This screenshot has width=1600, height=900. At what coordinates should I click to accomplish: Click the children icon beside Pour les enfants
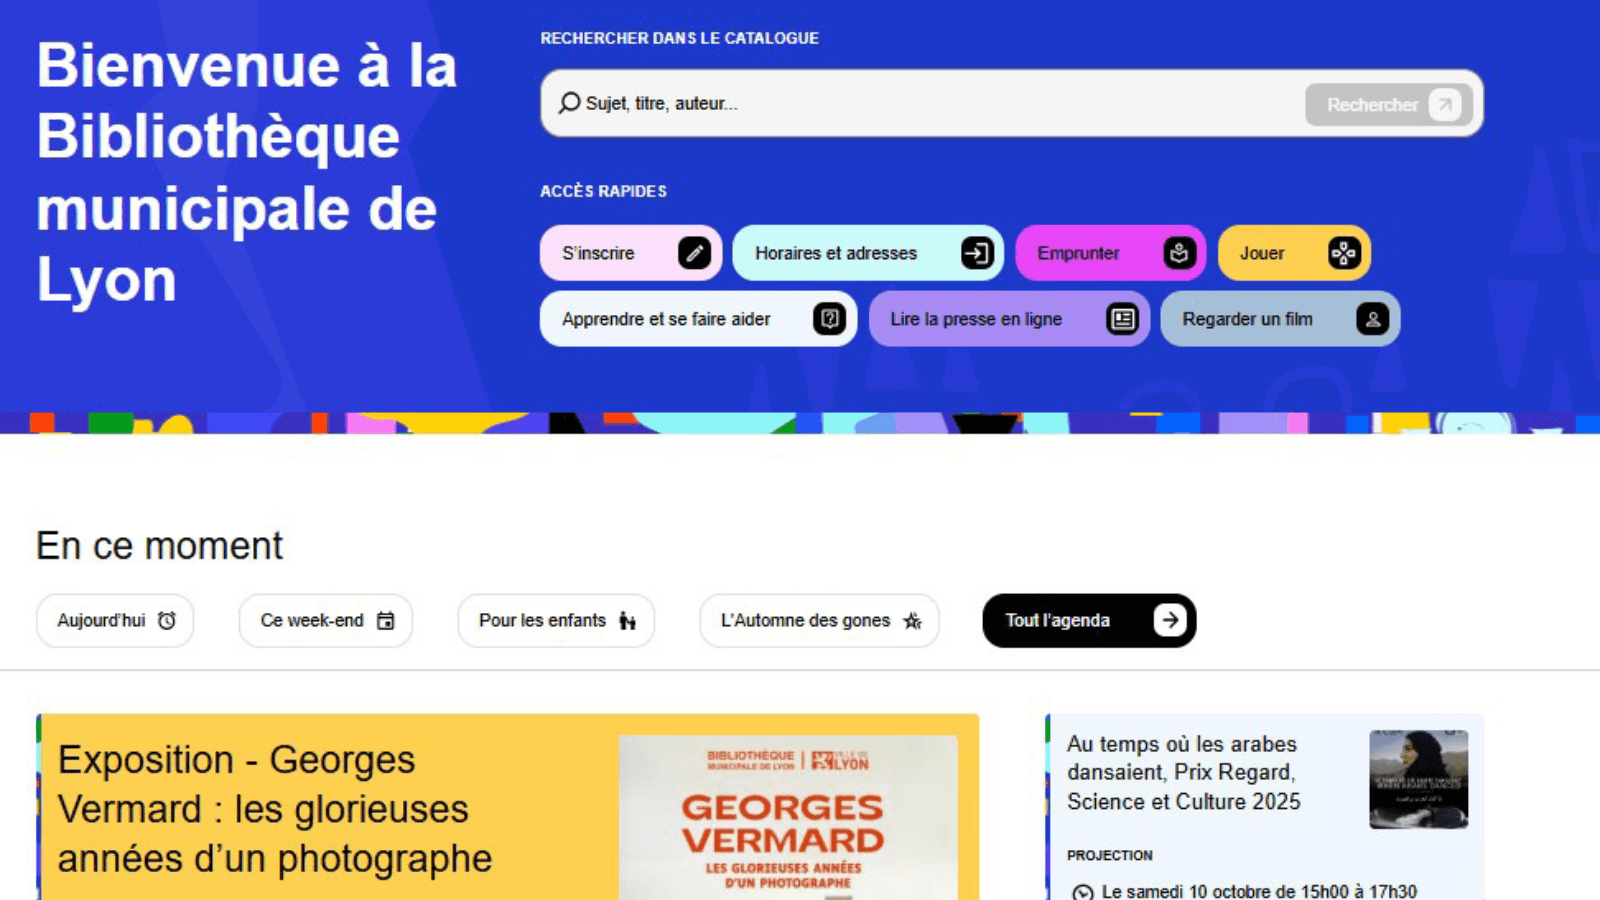pyautogui.click(x=627, y=621)
